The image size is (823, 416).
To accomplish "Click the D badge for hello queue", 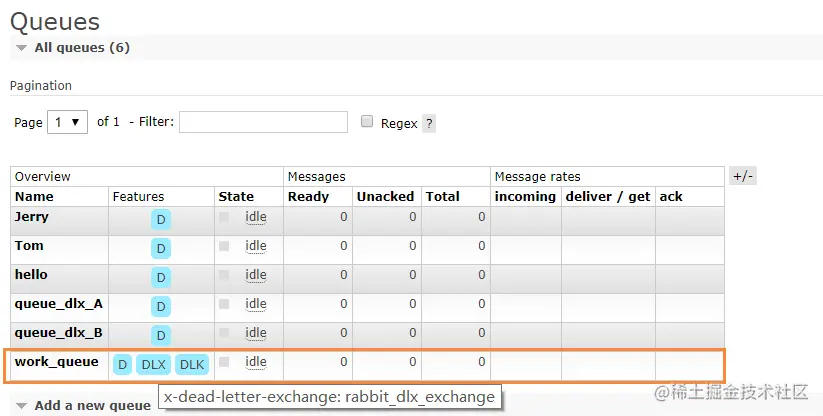I will [161, 277].
